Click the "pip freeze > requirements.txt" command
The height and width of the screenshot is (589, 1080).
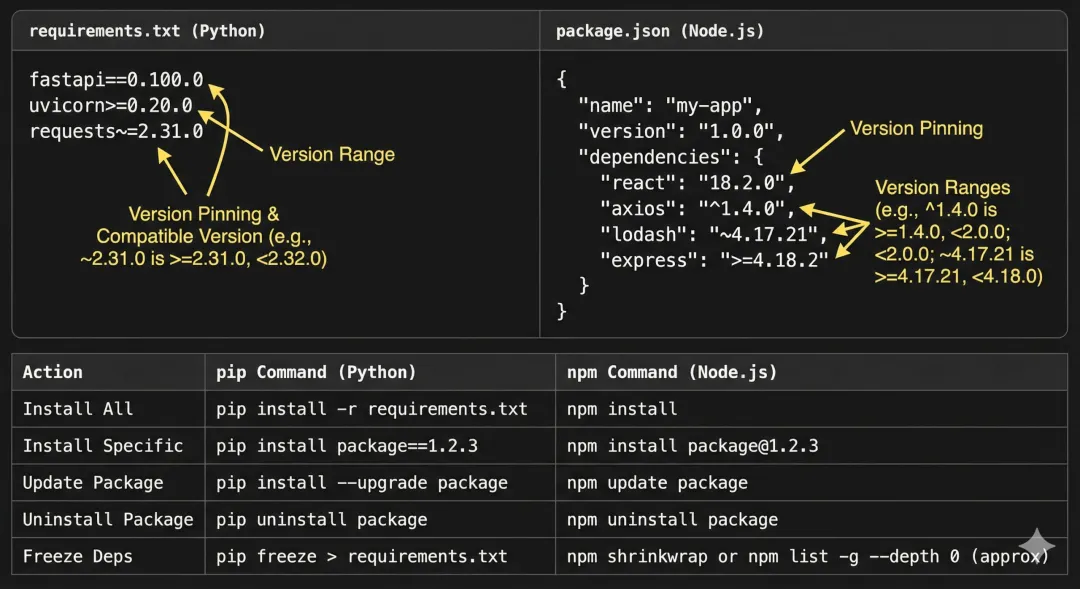pos(362,556)
